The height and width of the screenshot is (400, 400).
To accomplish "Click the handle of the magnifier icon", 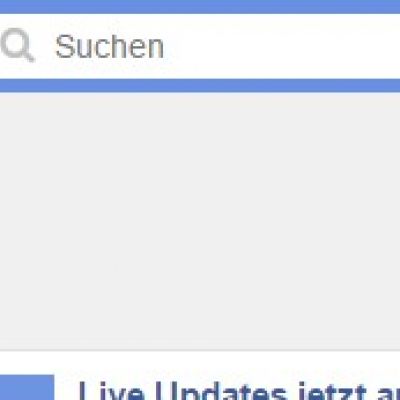I will (29, 56).
